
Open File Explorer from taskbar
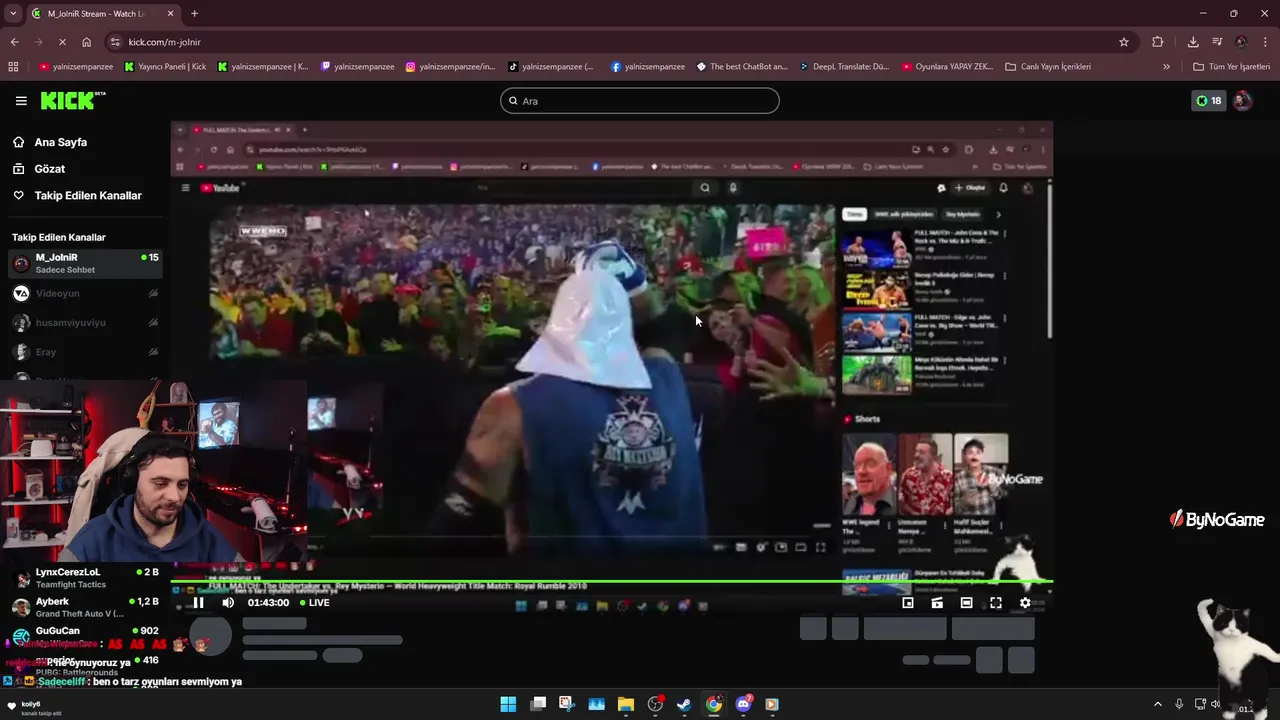(x=626, y=704)
